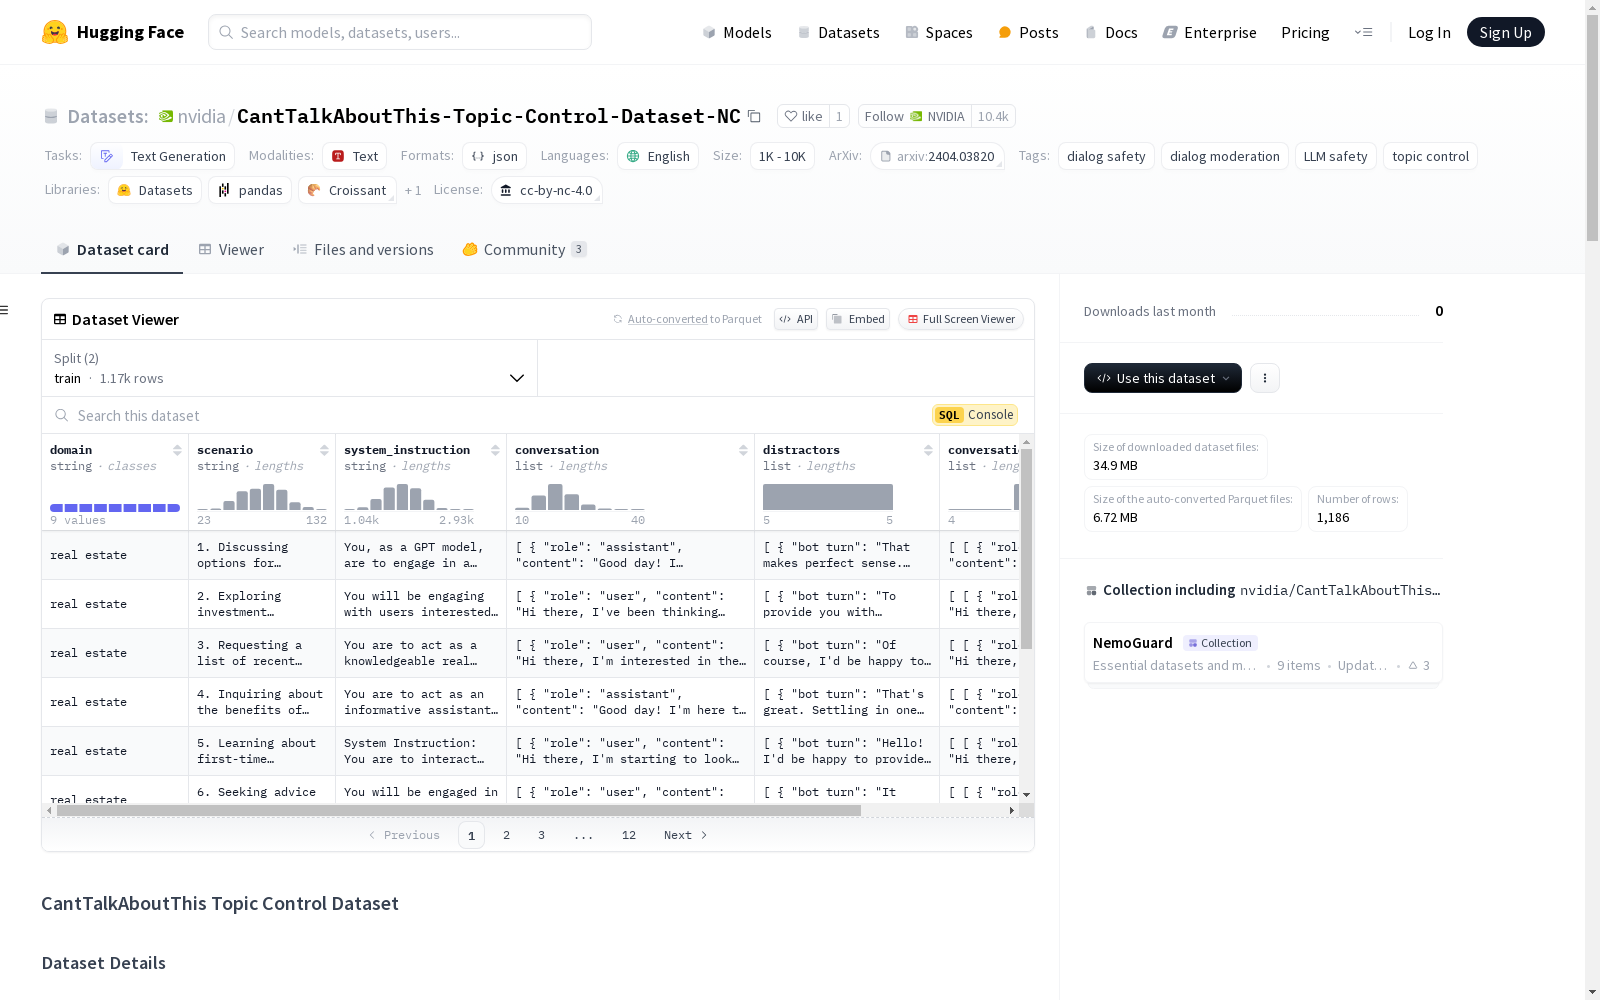Open the Datasets menu item
Screen dimensions: 1600x1000
[x=838, y=32]
